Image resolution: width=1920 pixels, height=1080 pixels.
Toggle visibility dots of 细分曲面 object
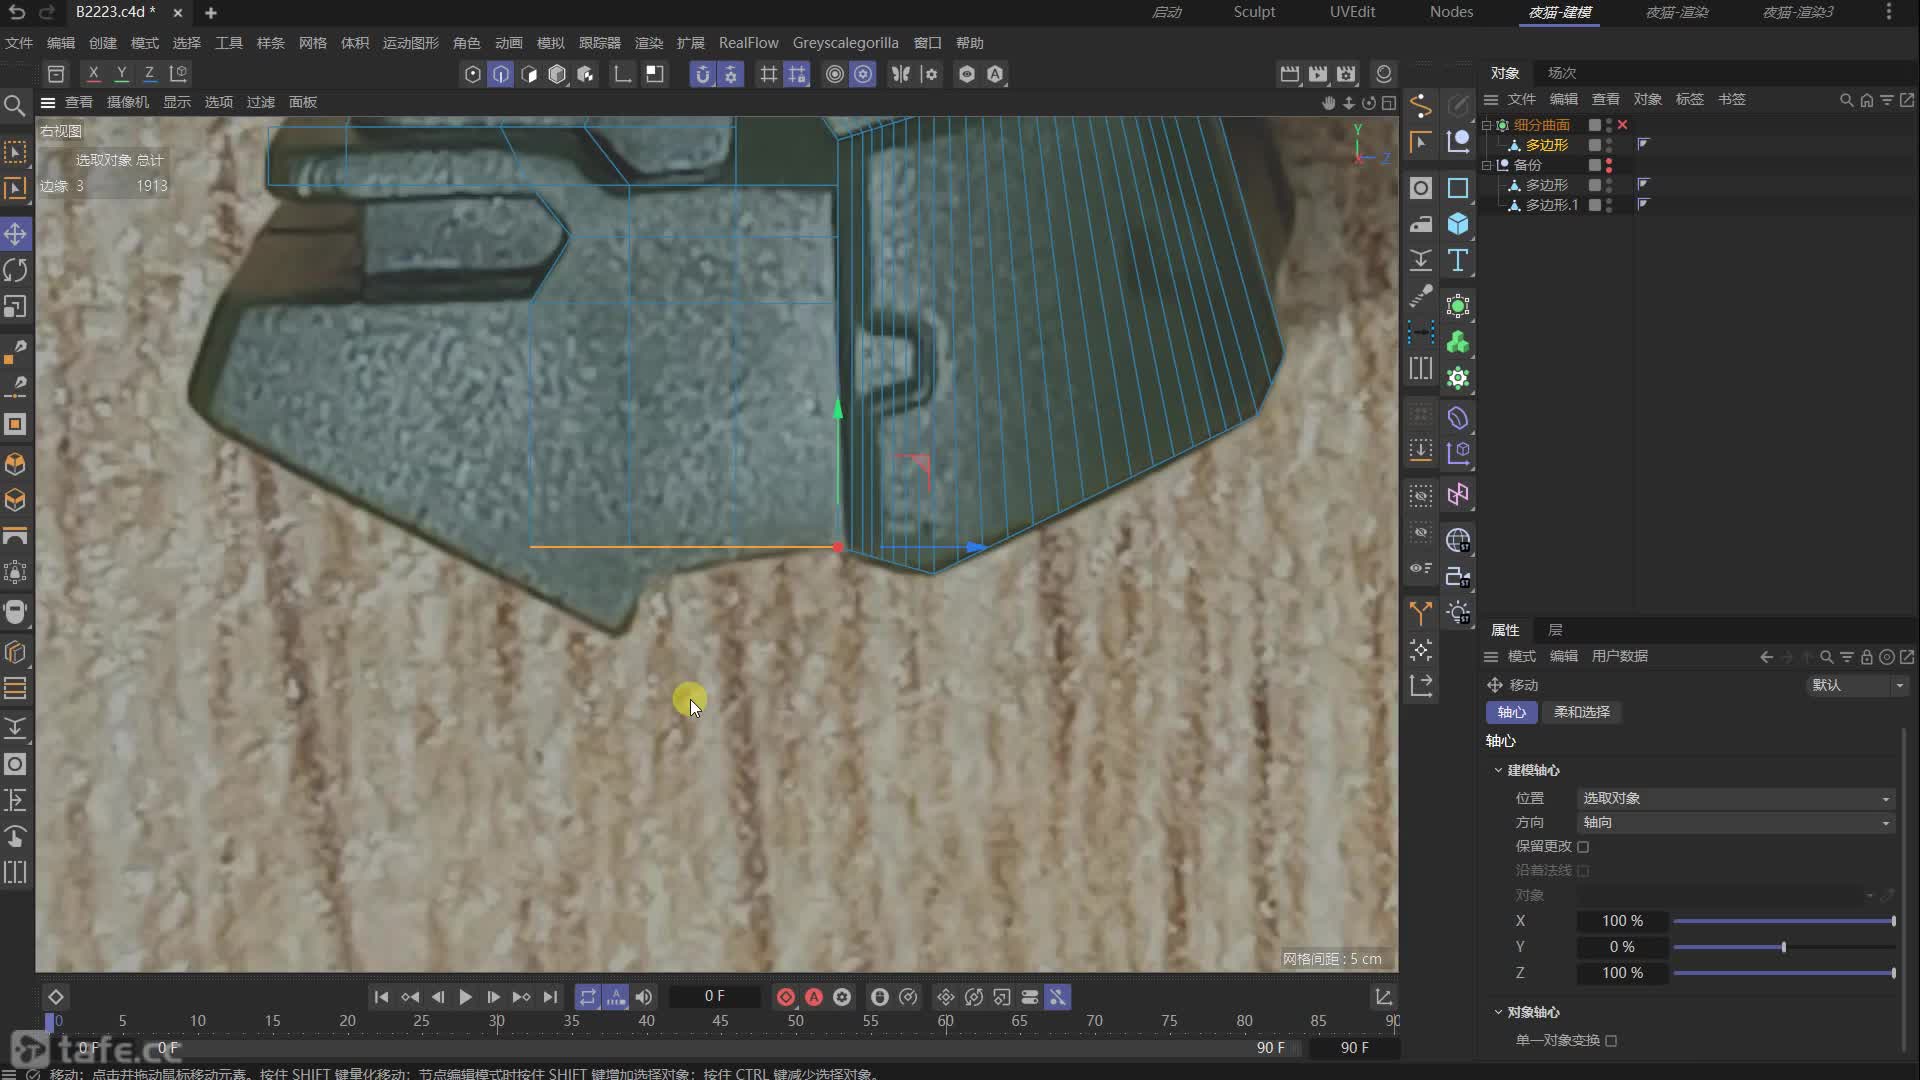coord(1608,125)
